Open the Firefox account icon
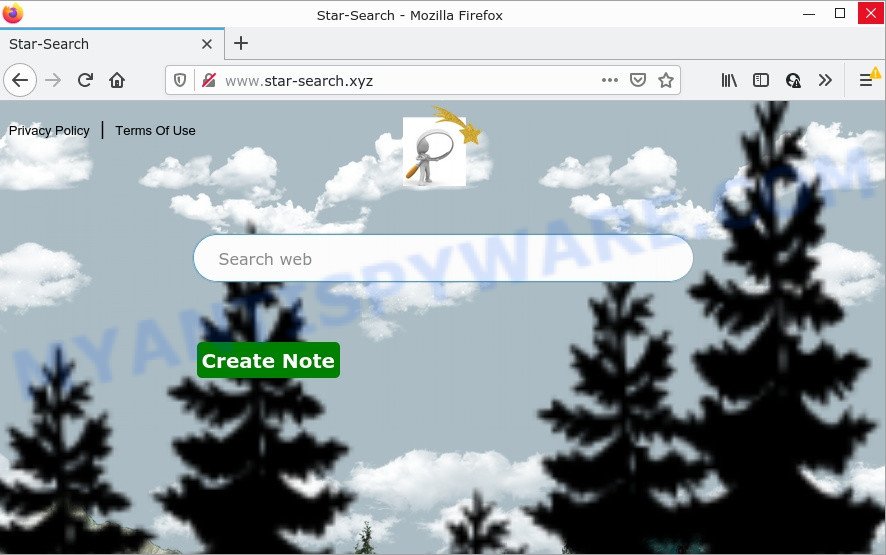886x555 pixels. pos(793,80)
